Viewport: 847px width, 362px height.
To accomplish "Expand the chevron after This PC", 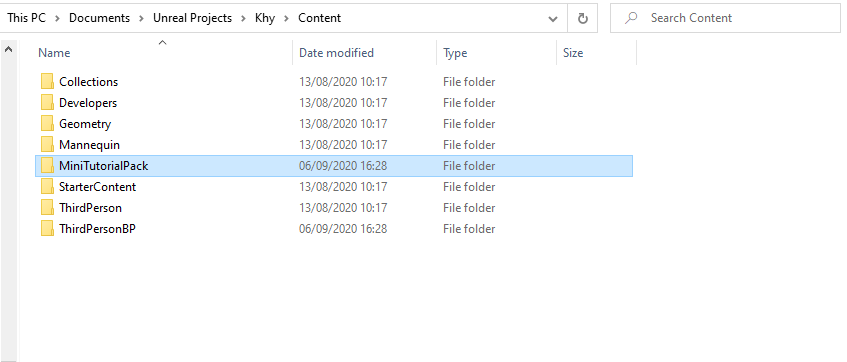I will [x=57, y=18].
